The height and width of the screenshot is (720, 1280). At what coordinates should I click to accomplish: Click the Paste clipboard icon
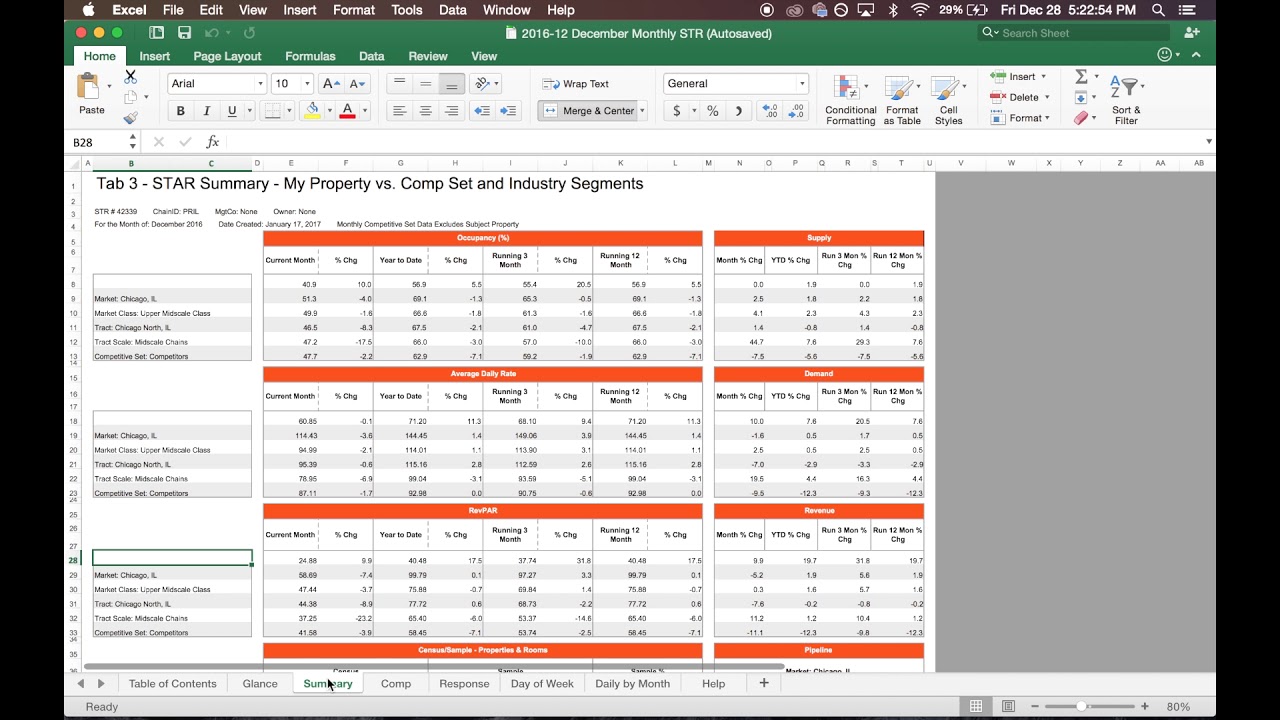[89, 87]
